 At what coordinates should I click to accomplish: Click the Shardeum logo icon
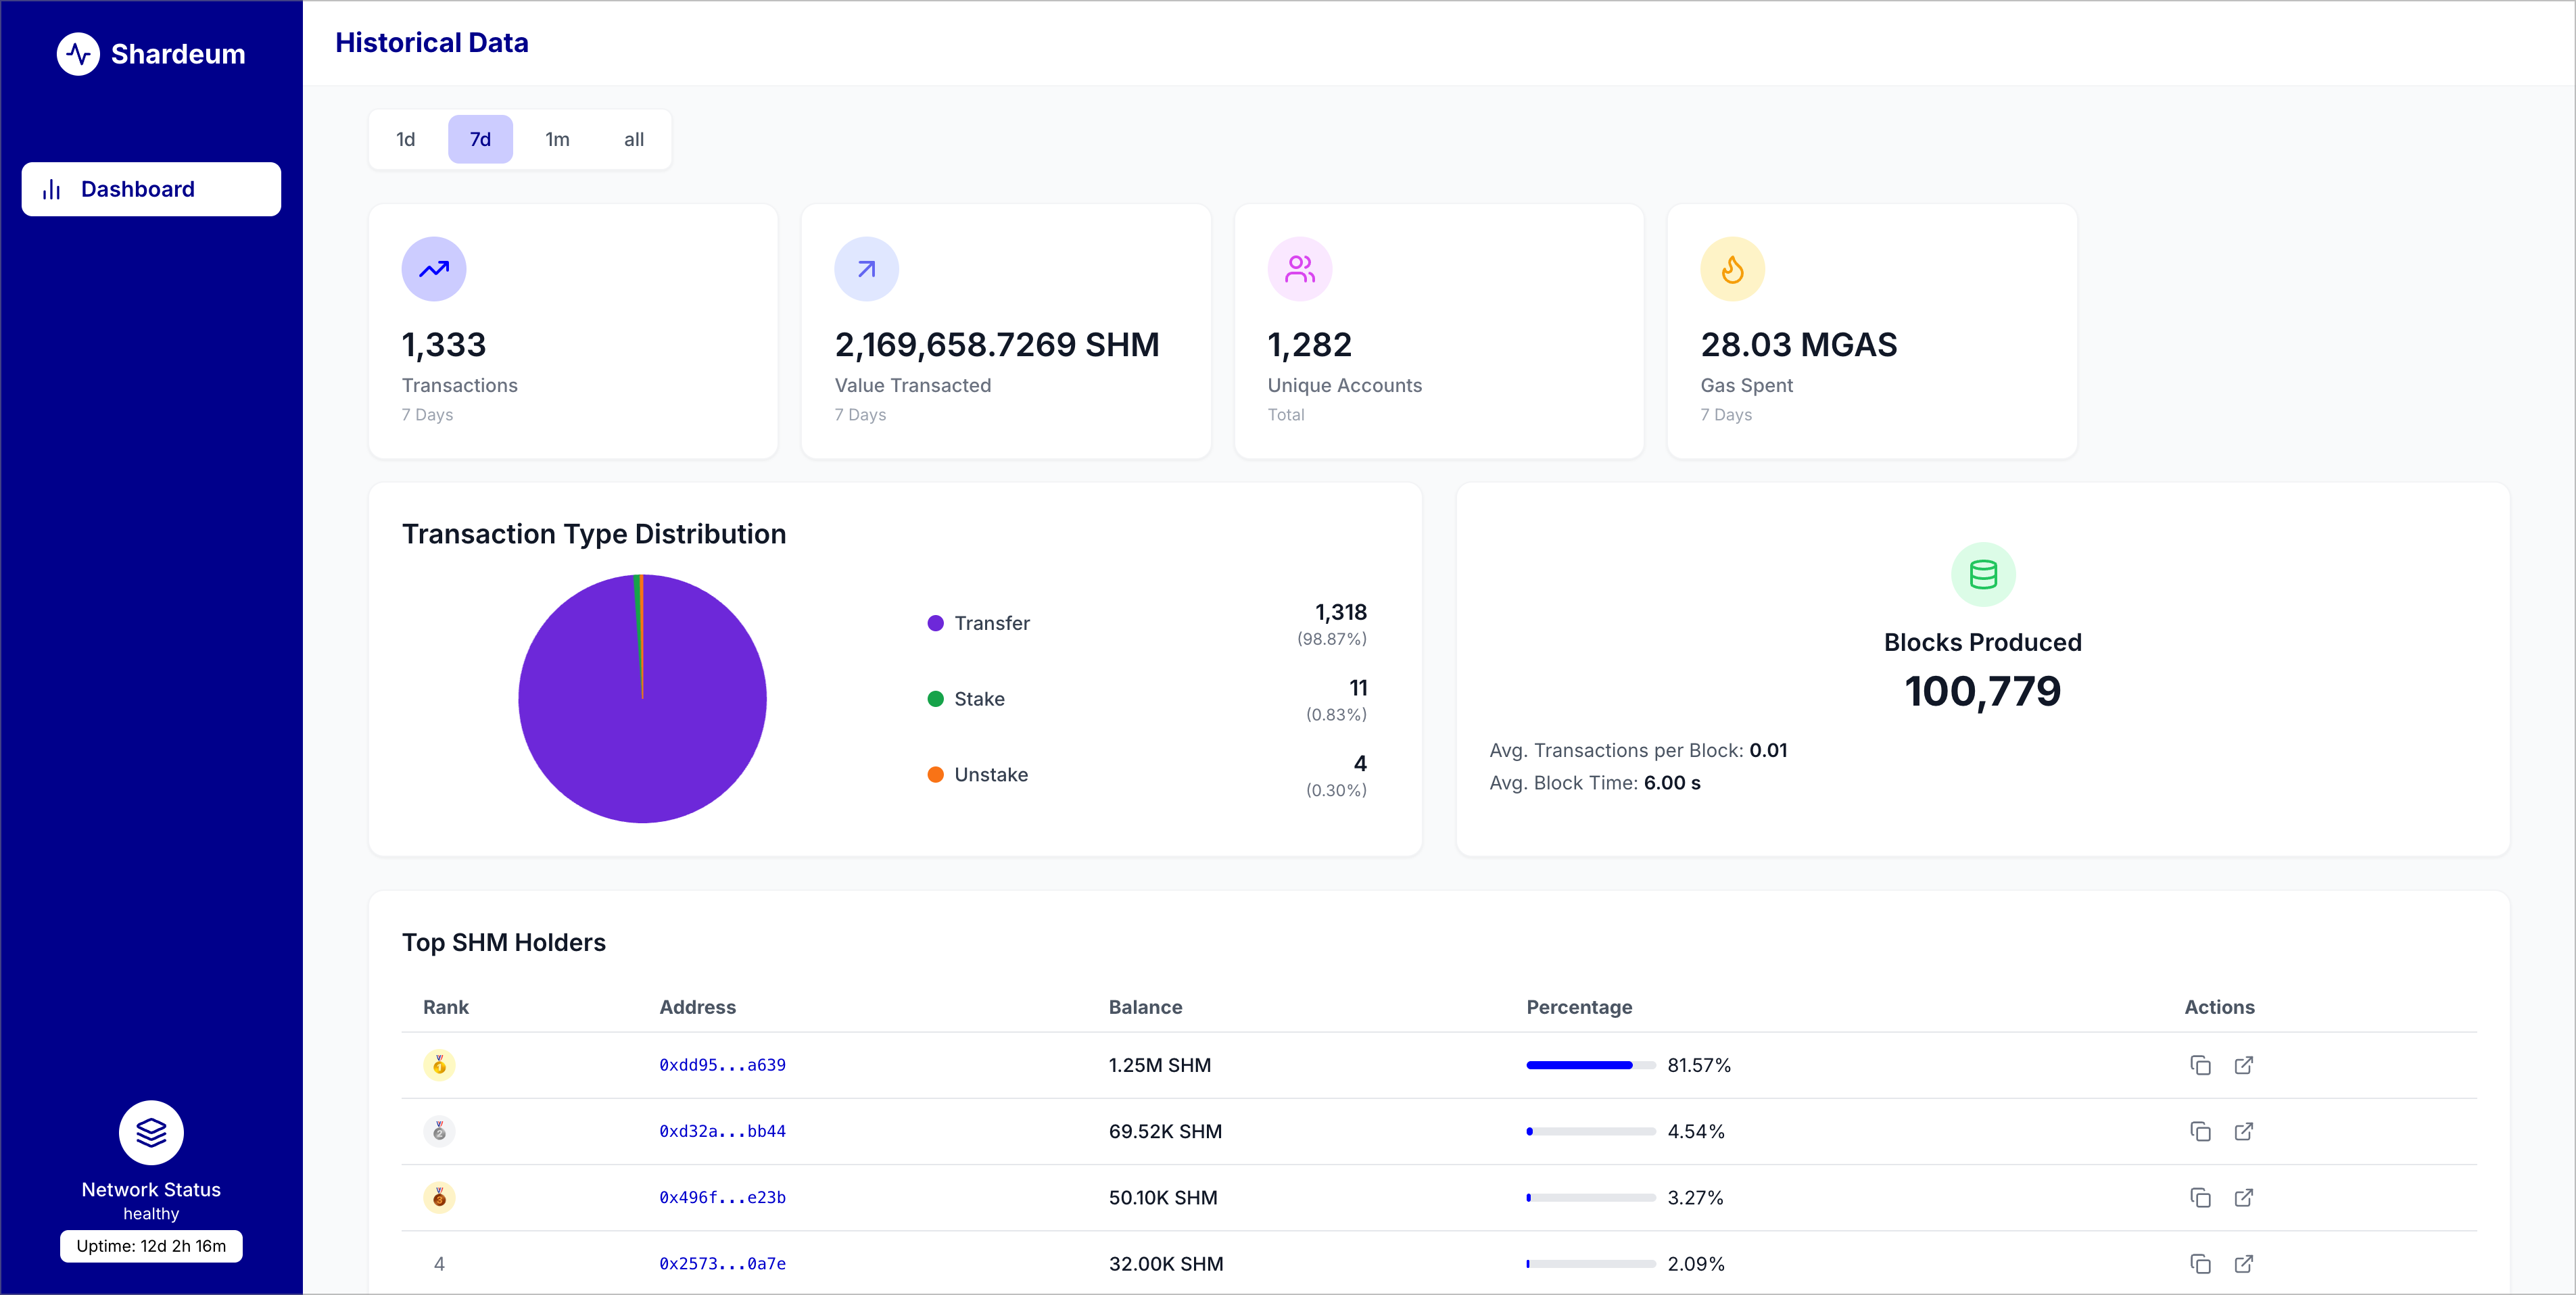pyautogui.click(x=78, y=54)
